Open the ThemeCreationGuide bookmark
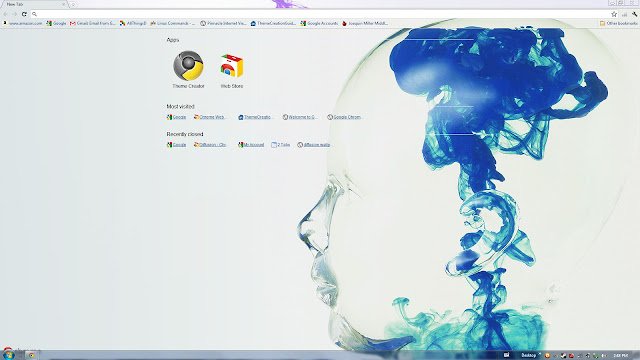This screenshot has width=640, height=360. (273, 24)
